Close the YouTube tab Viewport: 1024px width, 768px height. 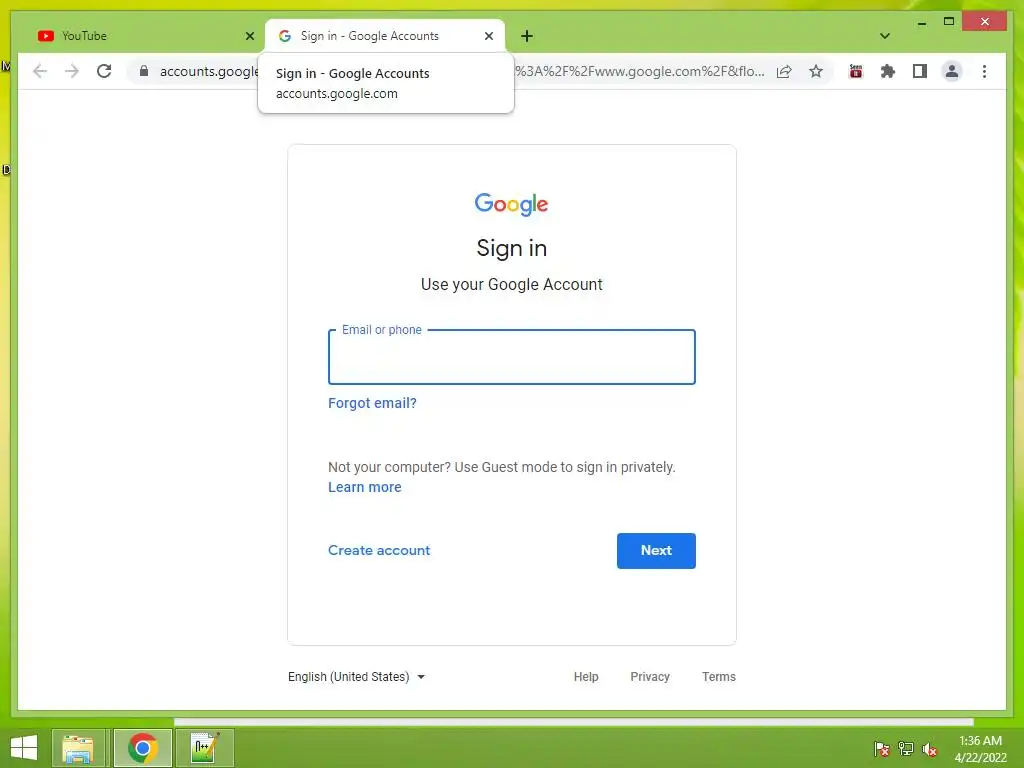pyautogui.click(x=249, y=36)
